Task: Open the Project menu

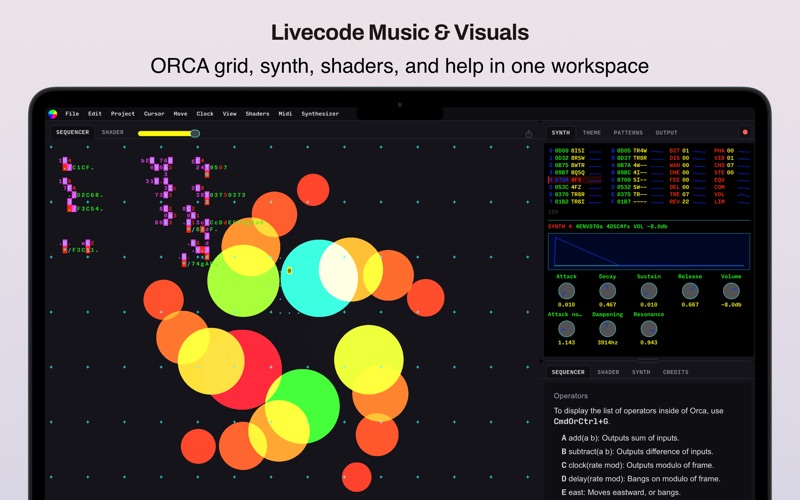Action: coord(122,114)
